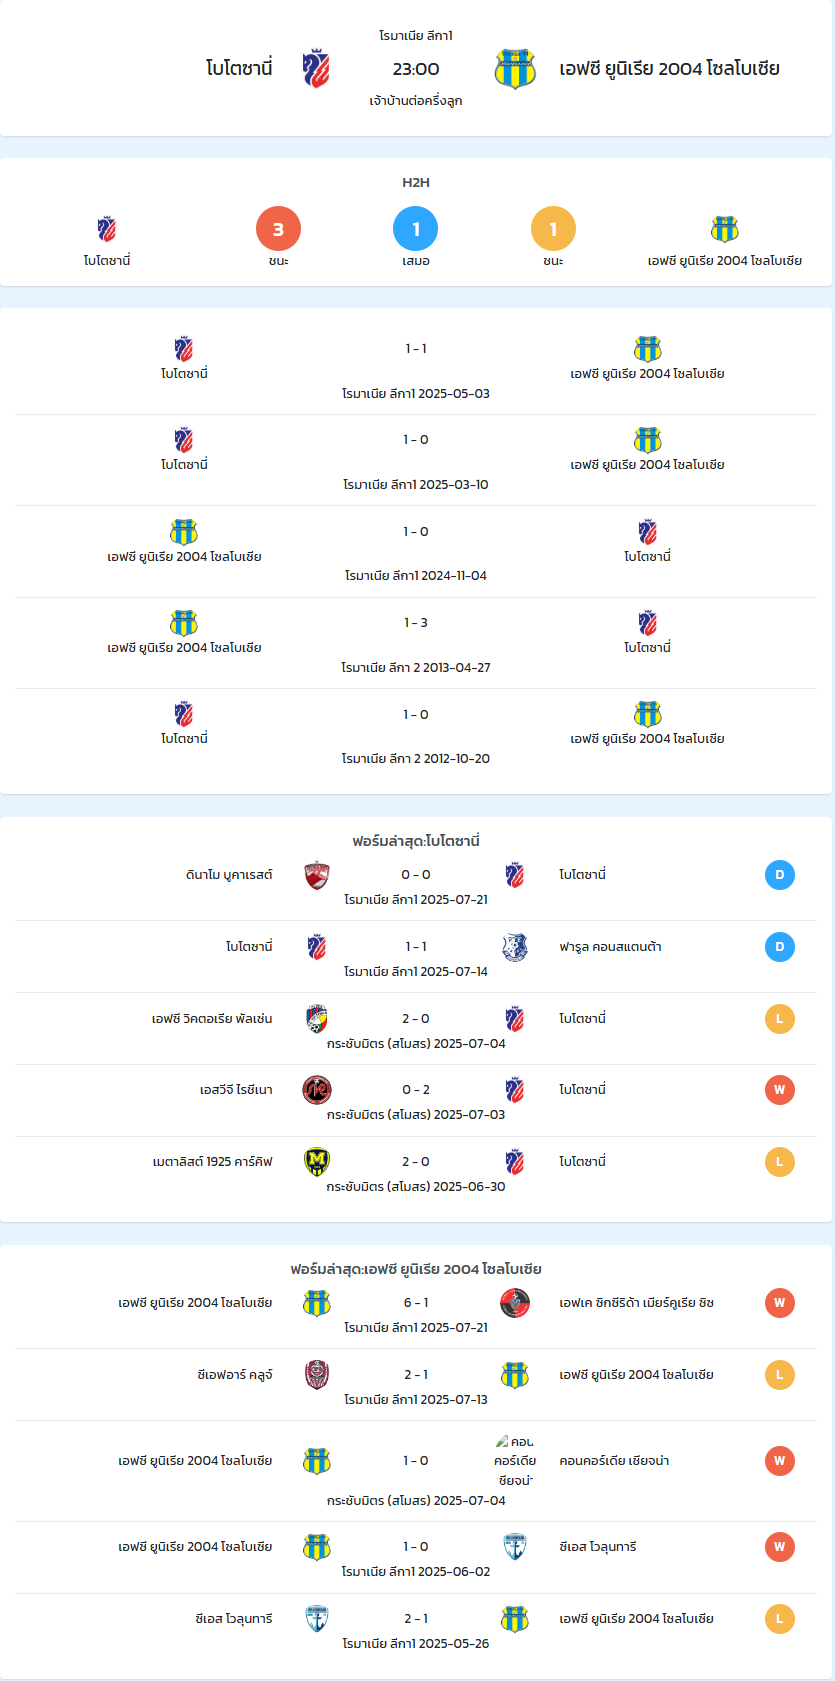Click the Metalist 1925 Kharkiv logo
This screenshot has width=835, height=1681.
coord(317,1162)
